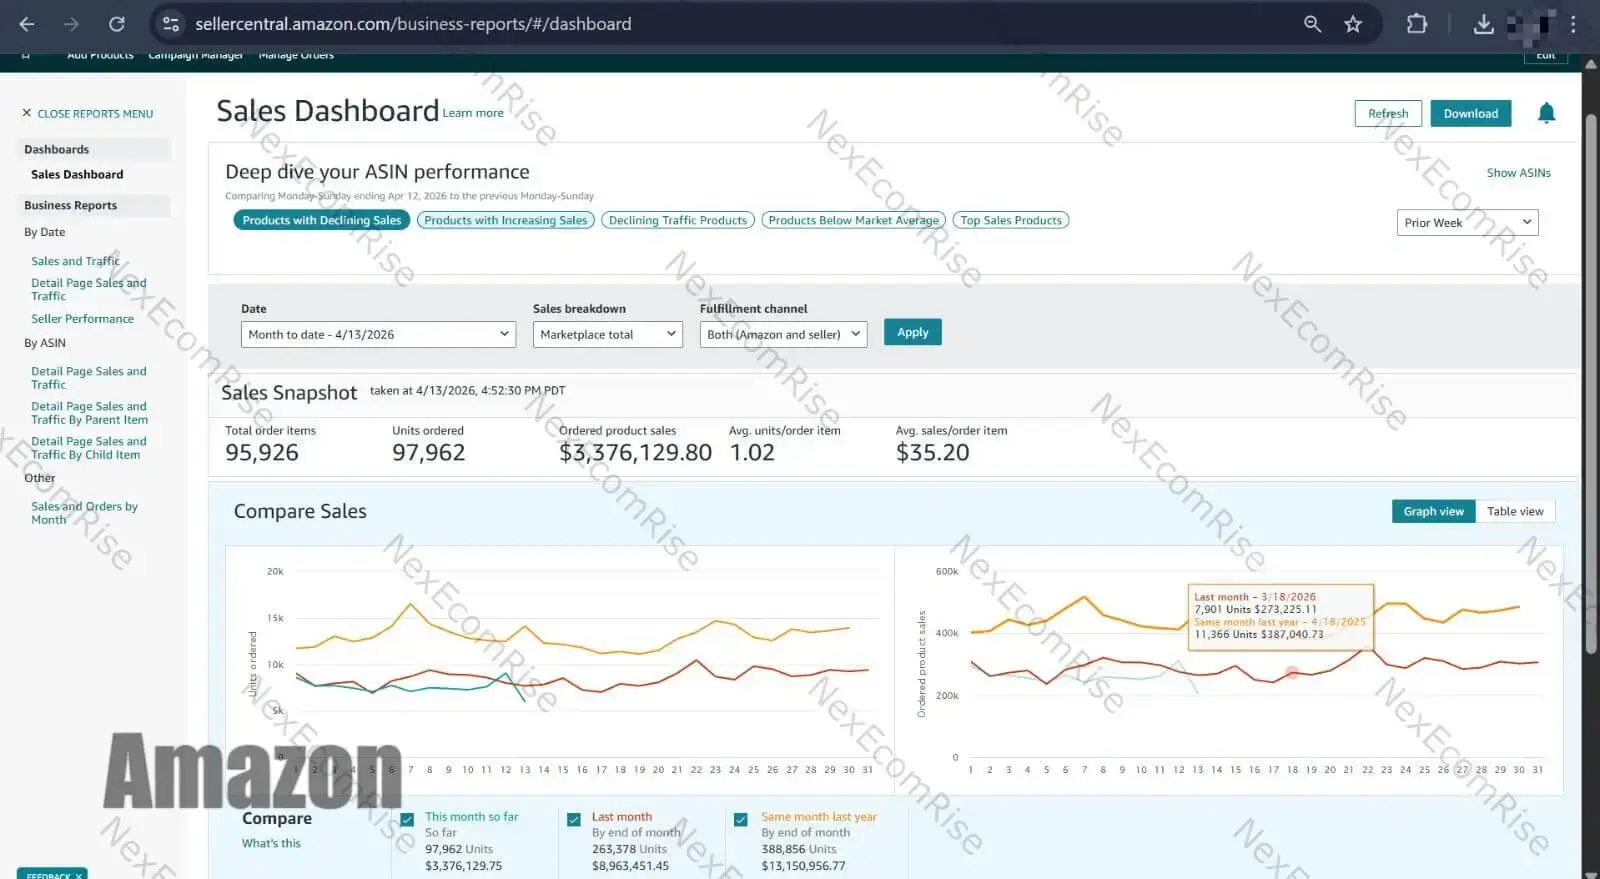Image resolution: width=1600 pixels, height=879 pixels.
Task: Toggle the 'Same month last year' checkbox
Action: point(741,819)
